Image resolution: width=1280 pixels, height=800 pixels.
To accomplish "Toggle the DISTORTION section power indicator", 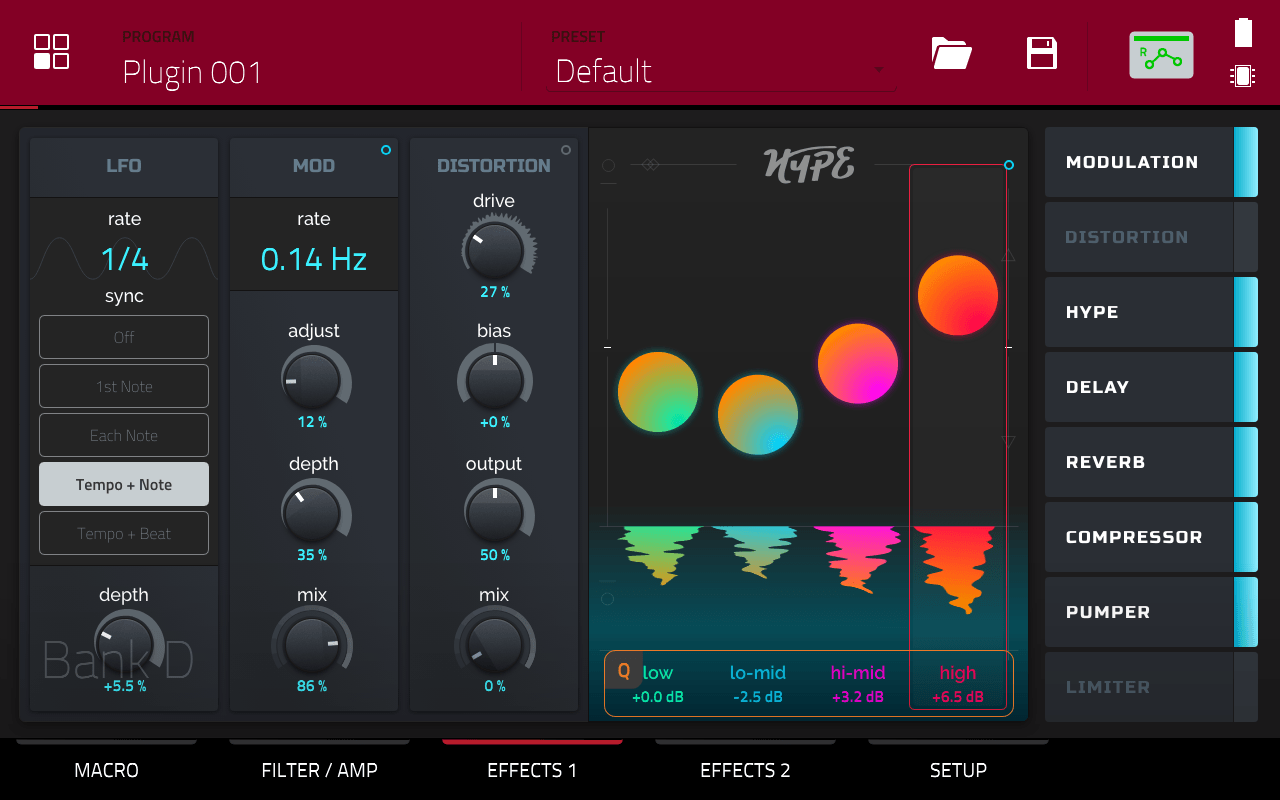I will point(566,150).
